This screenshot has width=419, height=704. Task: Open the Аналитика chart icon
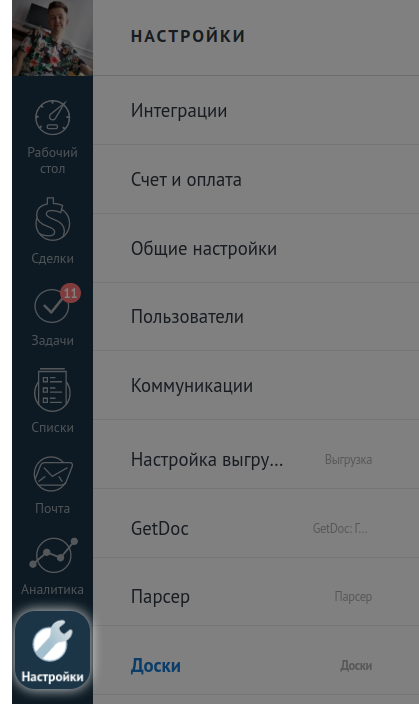pos(53,555)
